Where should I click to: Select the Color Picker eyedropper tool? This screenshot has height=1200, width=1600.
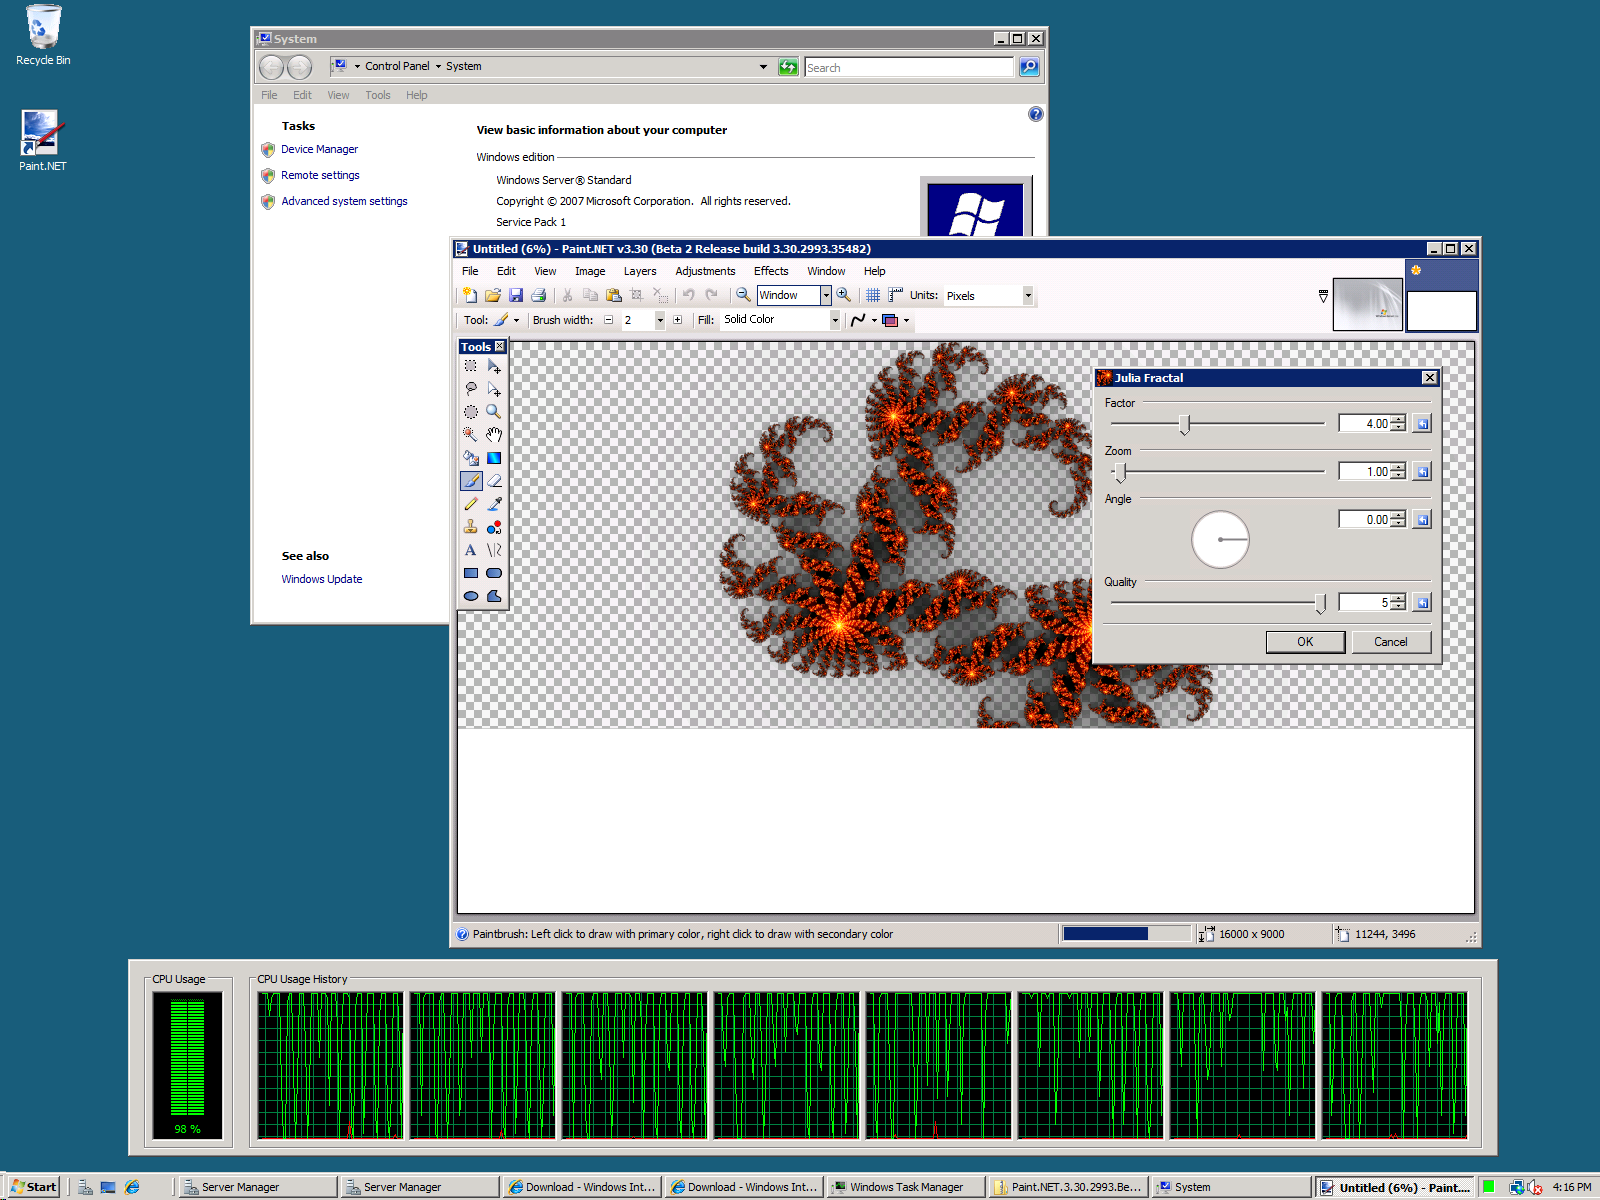(x=494, y=504)
